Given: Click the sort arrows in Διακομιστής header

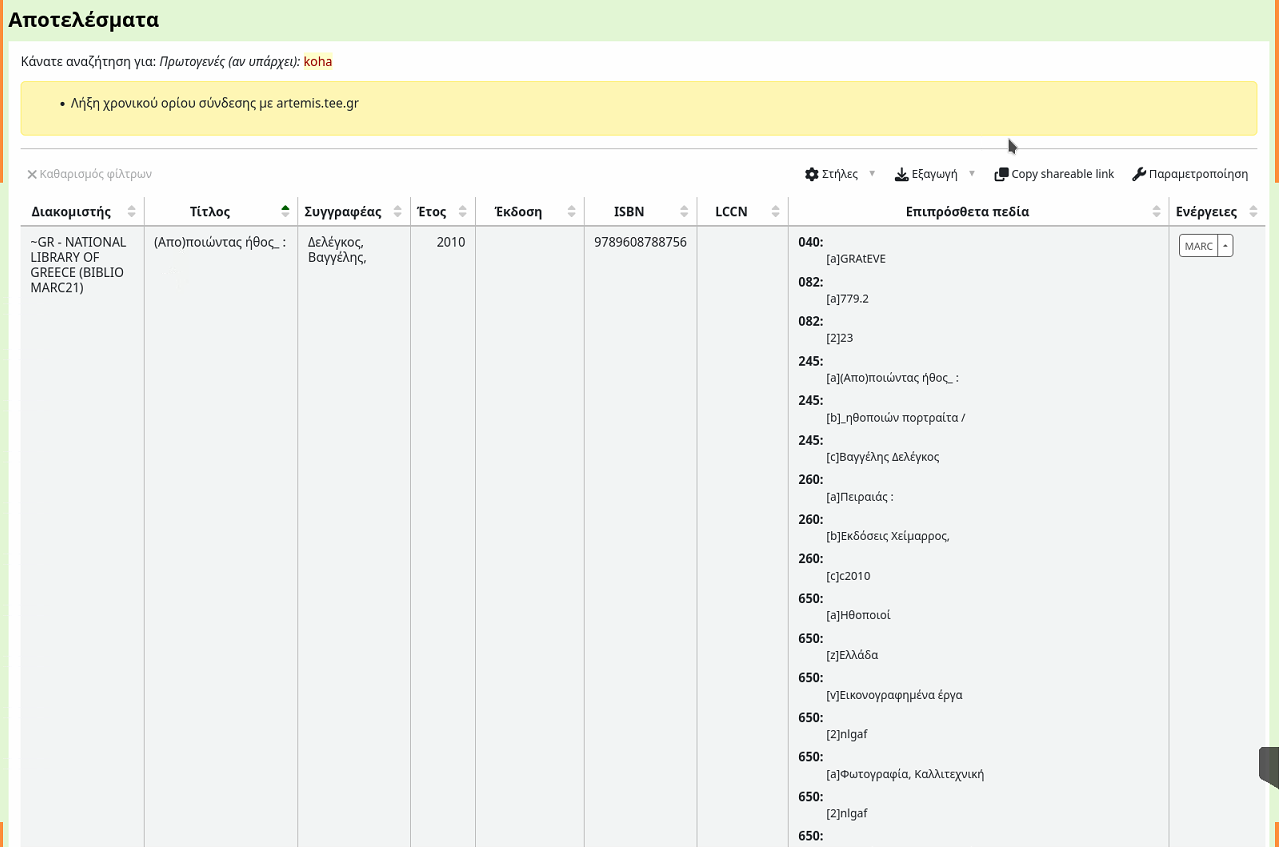Looking at the screenshot, I should tap(131, 212).
